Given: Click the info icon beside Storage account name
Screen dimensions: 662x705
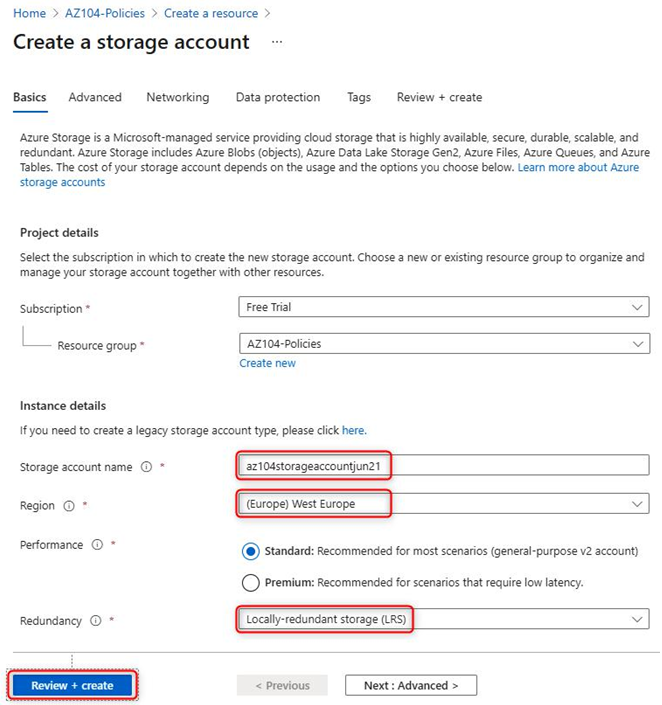Looking at the screenshot, I should (146, 466).
